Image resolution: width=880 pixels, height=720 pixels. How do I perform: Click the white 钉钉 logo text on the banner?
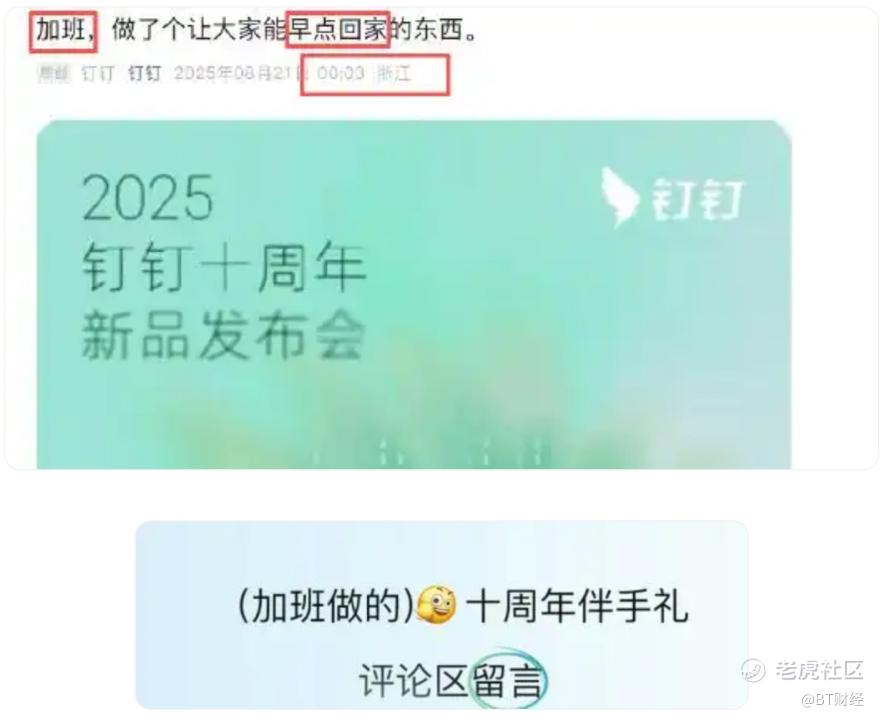click(696, 199)
